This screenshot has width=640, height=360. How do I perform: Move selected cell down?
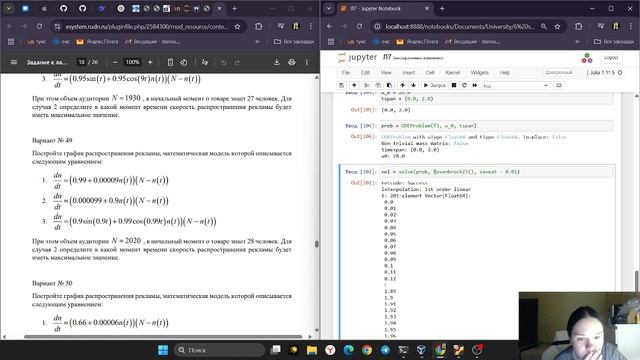[413, 85]
